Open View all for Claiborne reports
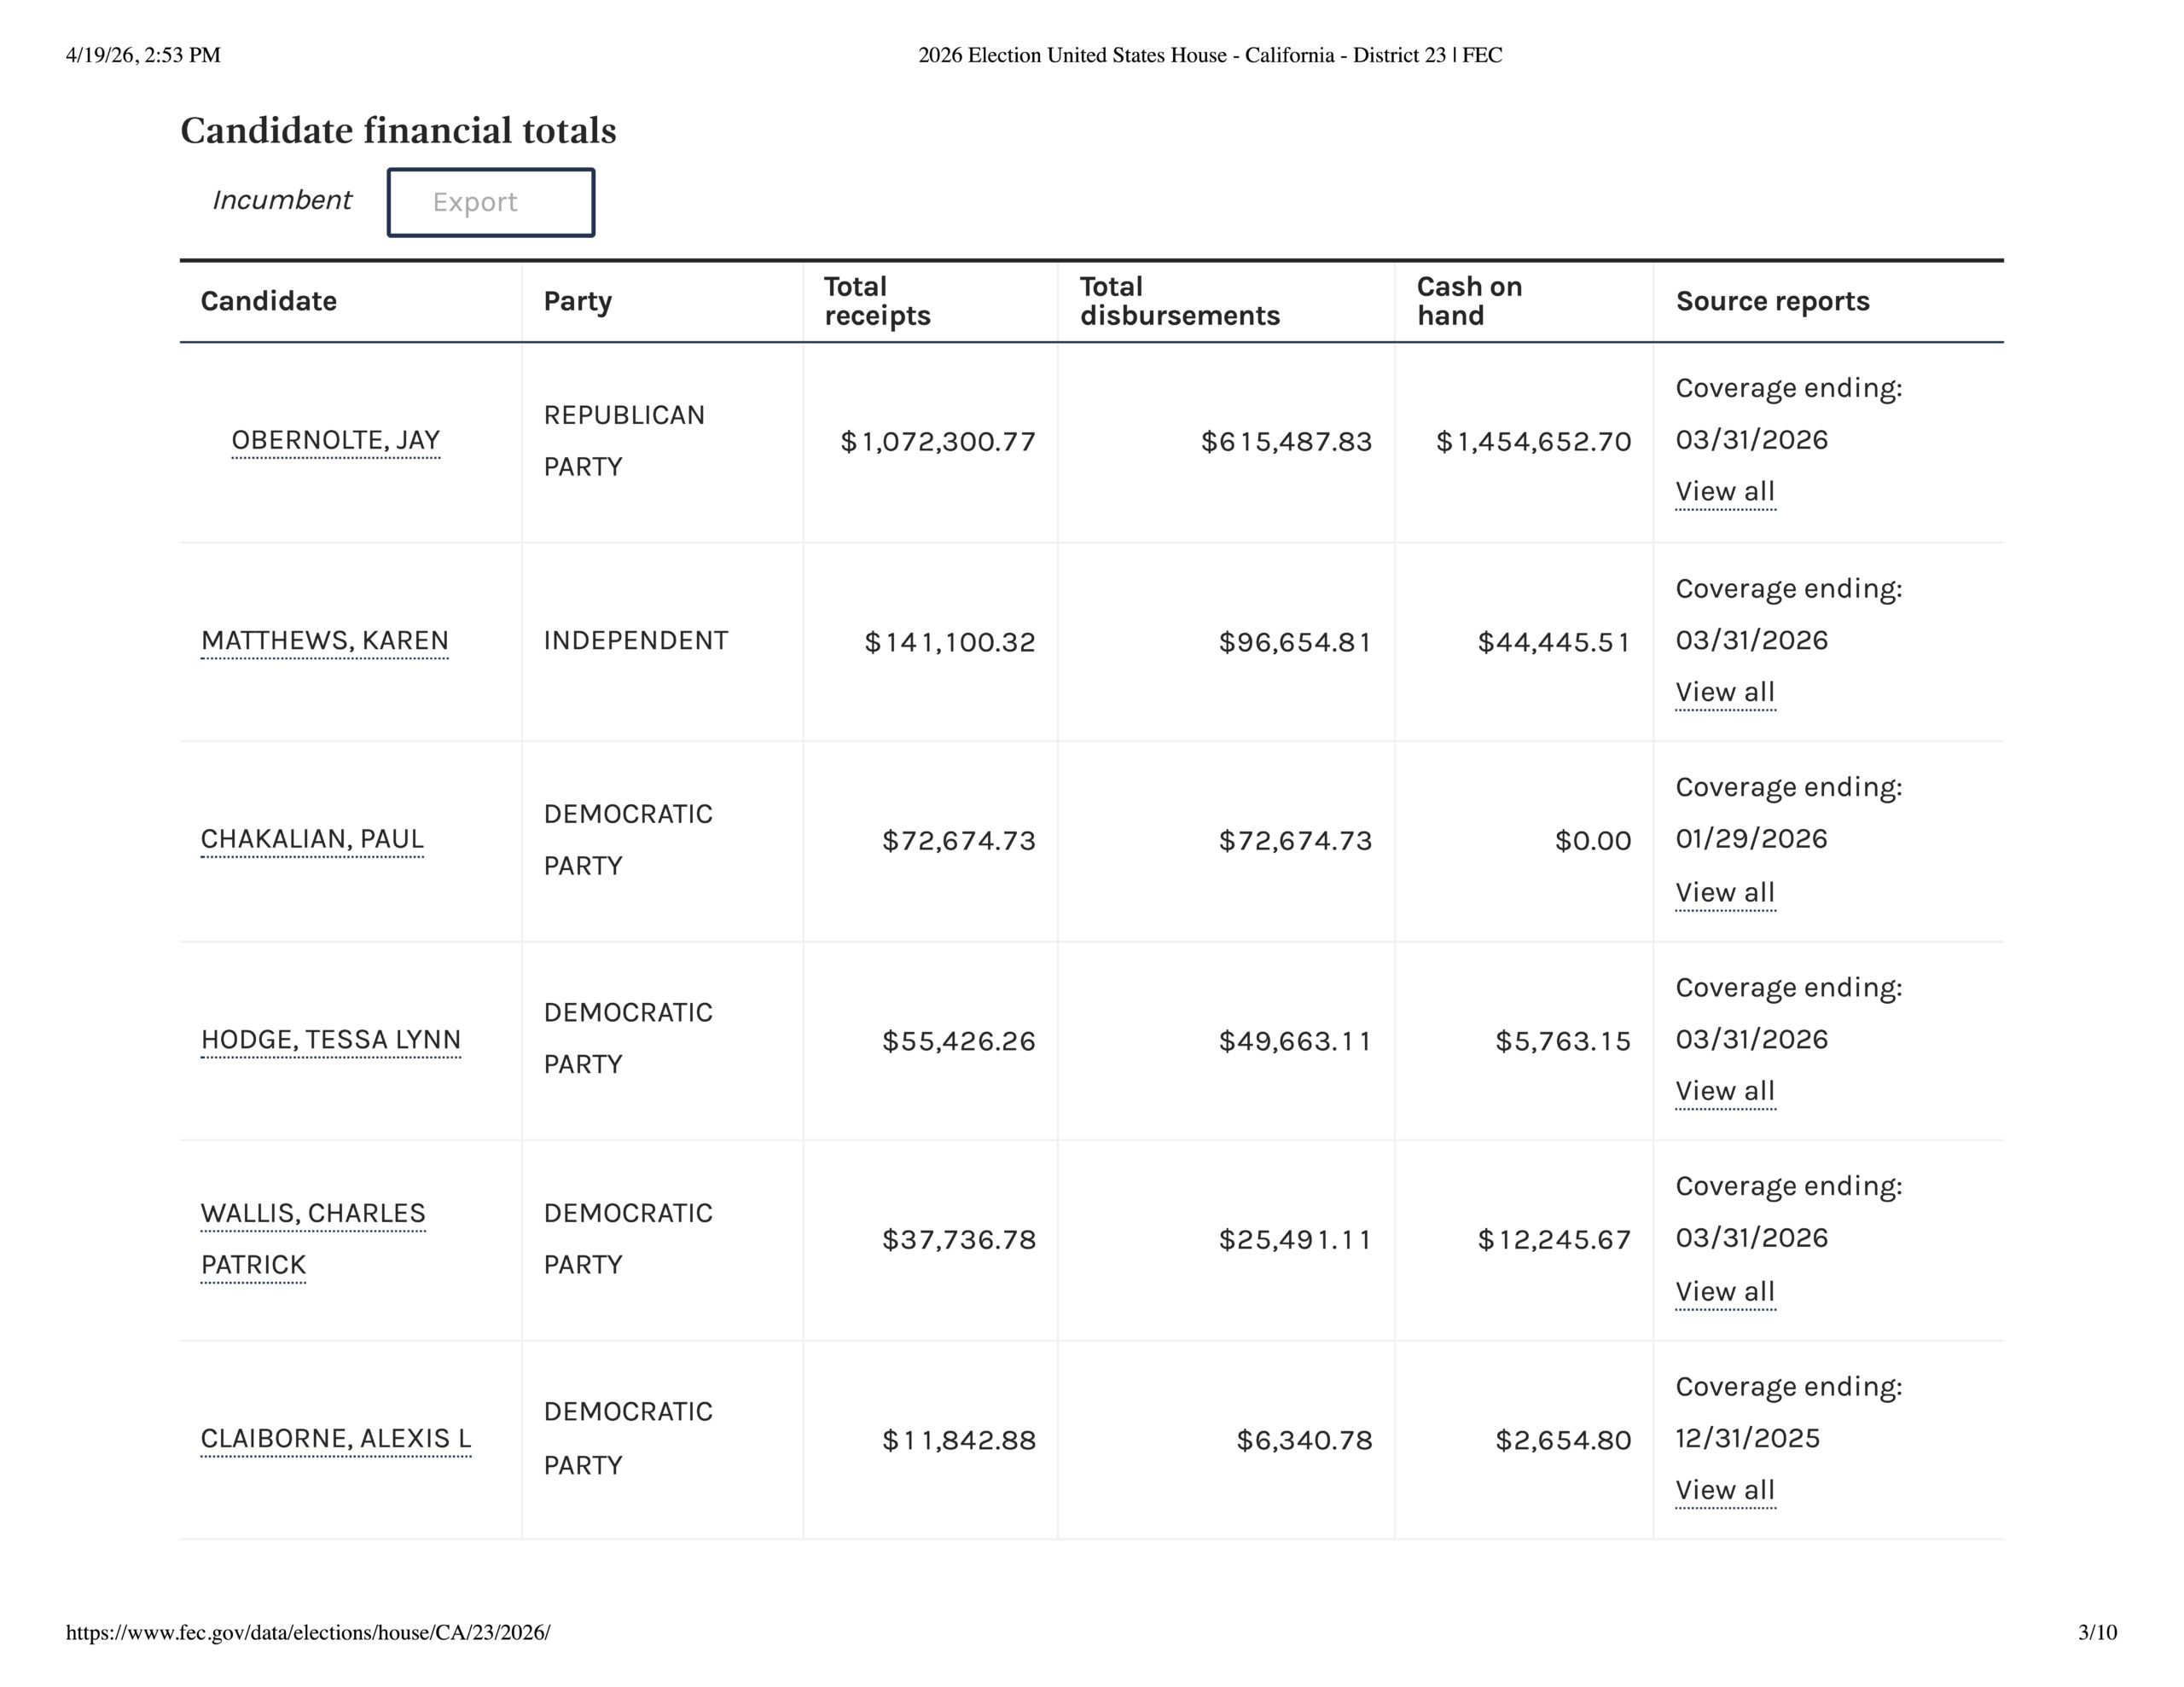The image size is (2184, 1687). [1724, 1490]
